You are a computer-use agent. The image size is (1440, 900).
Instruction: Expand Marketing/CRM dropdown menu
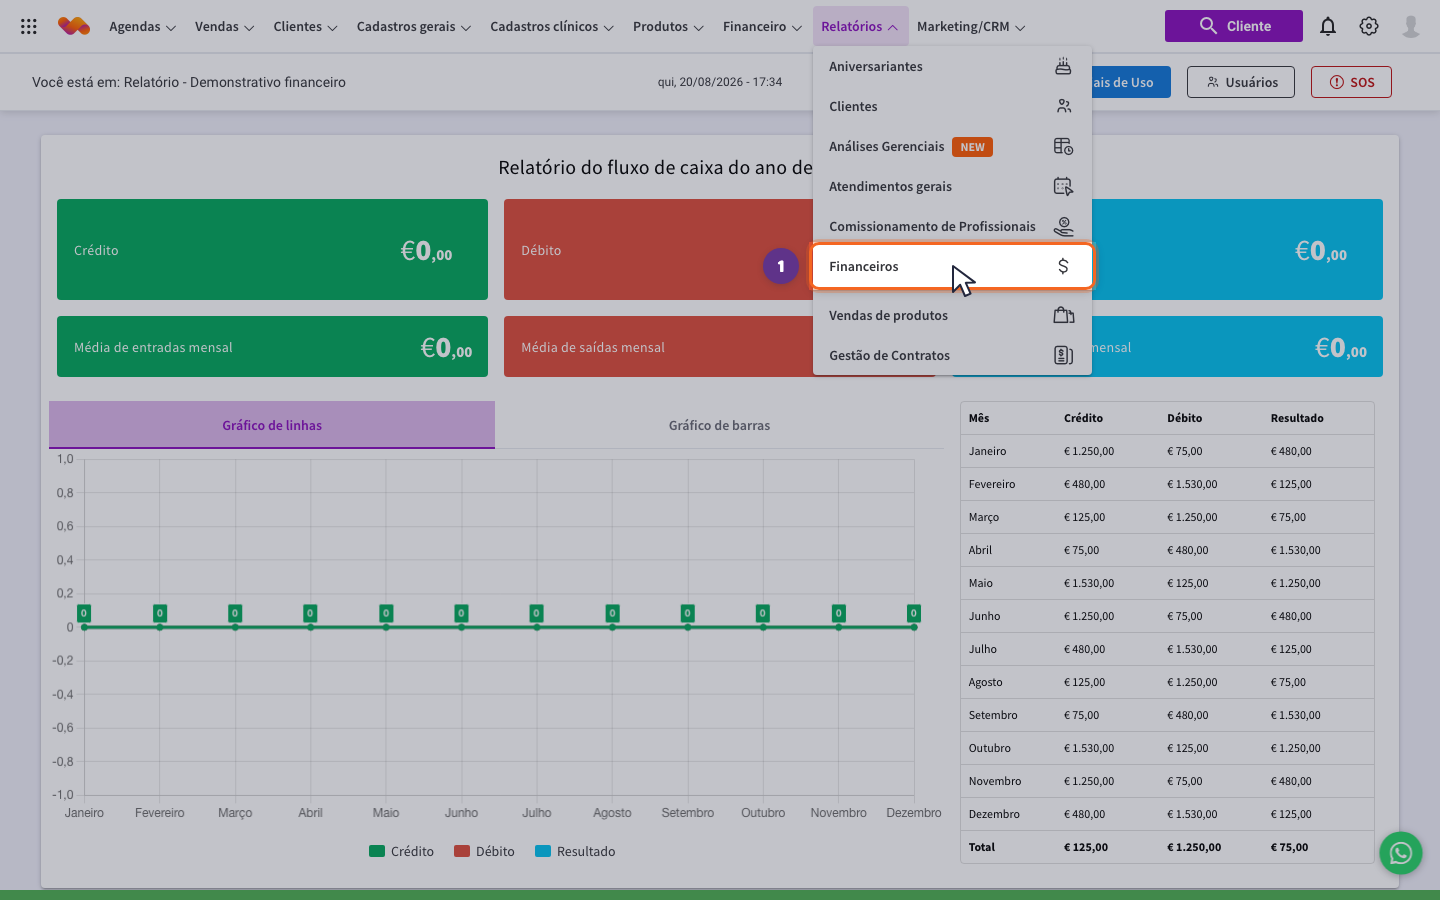click(971, 27)
